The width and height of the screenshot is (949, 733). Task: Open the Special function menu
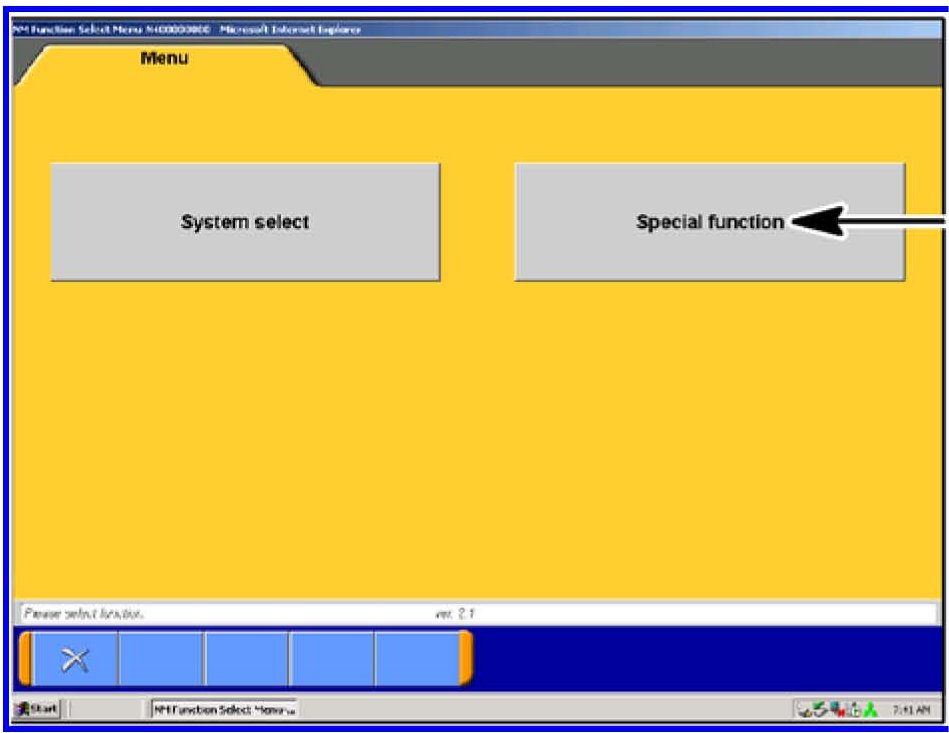[x=709, y=222]
